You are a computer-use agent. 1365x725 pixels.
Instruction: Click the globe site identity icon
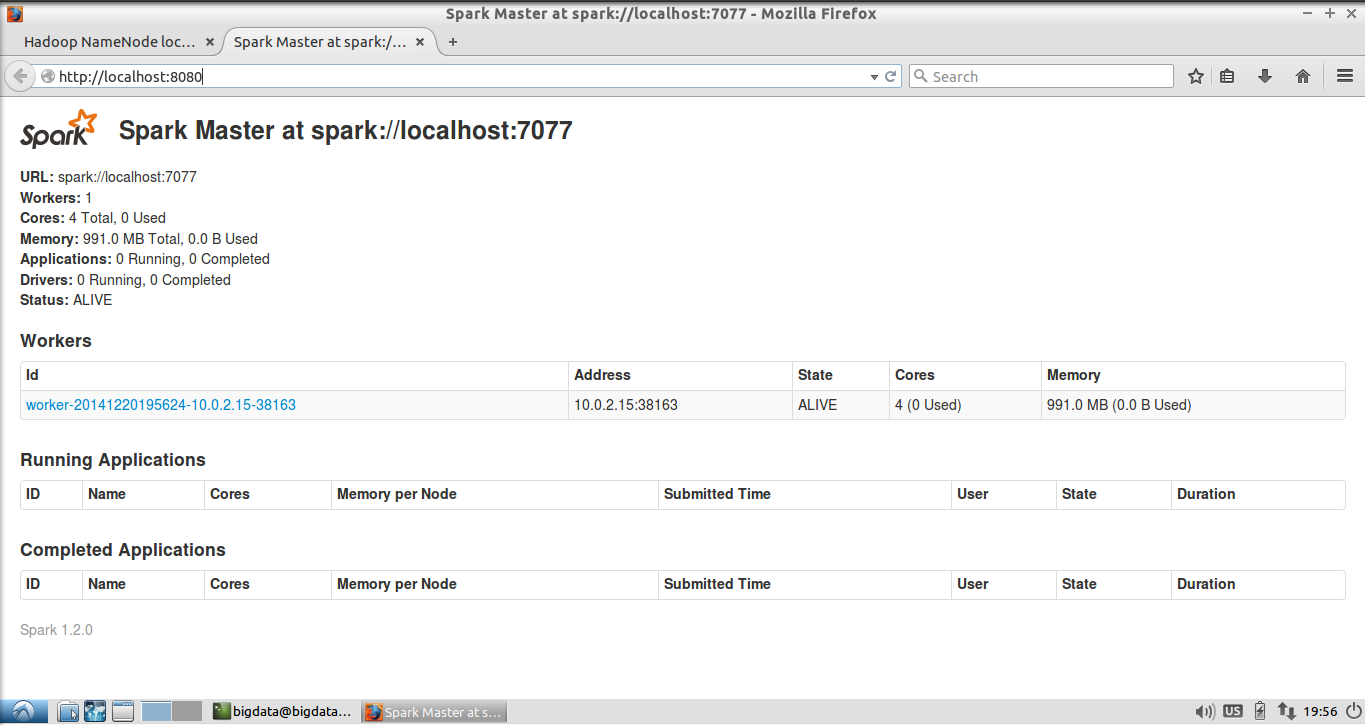click(47, 76)
